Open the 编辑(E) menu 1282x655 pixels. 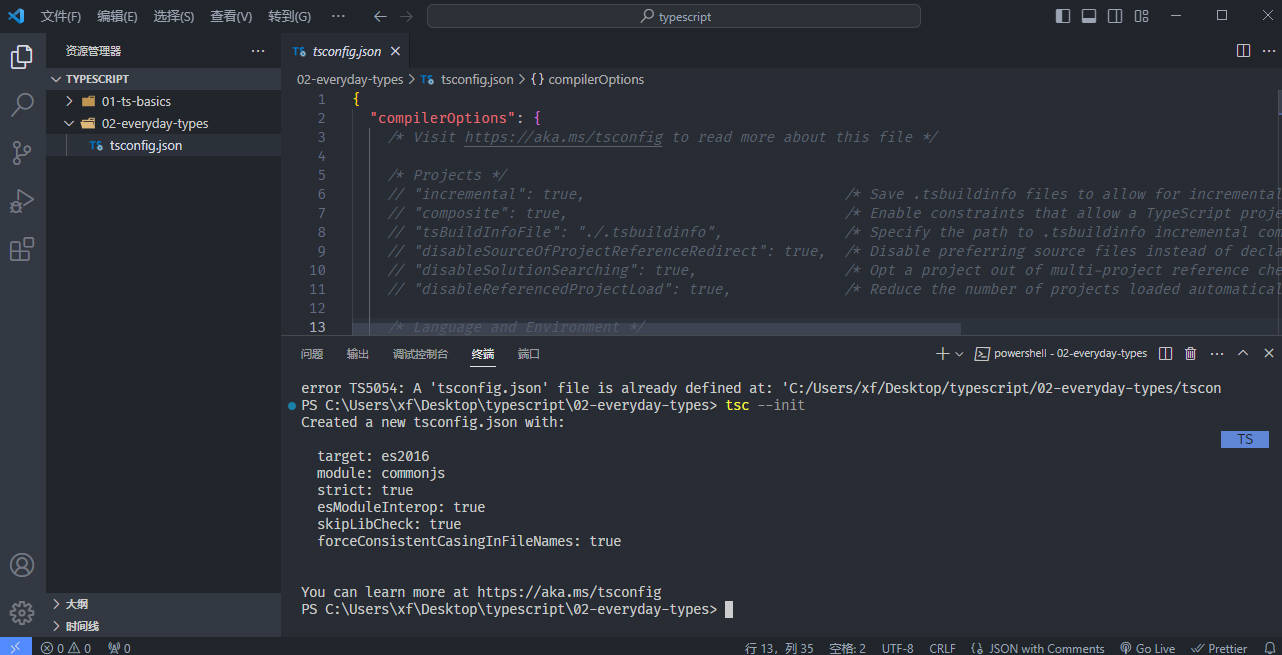pos(117,16)
